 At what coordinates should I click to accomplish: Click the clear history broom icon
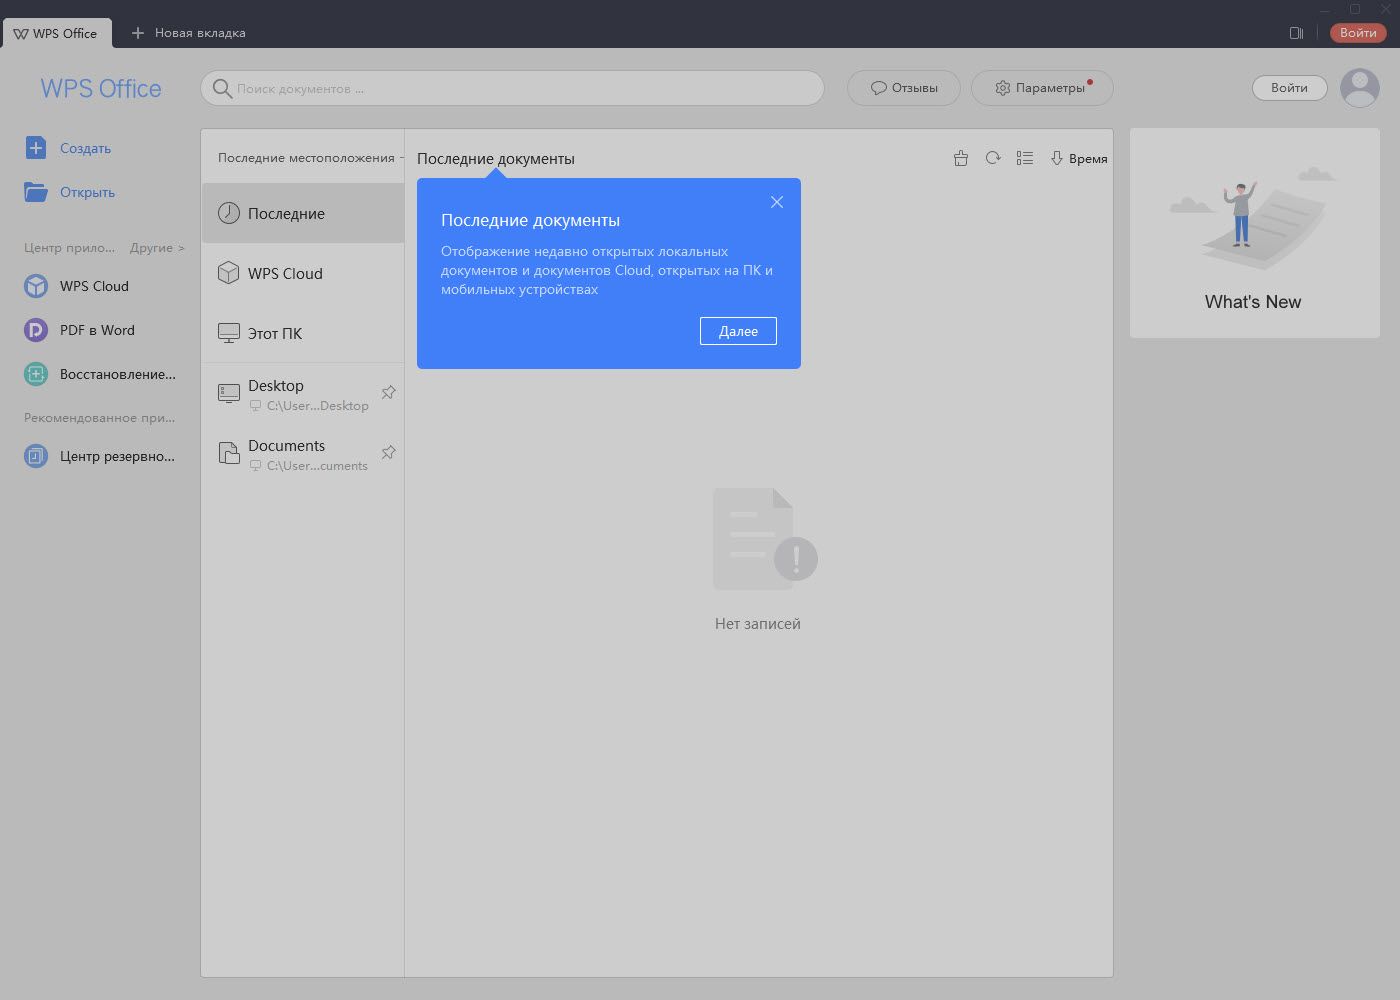(x=961, y=158)
